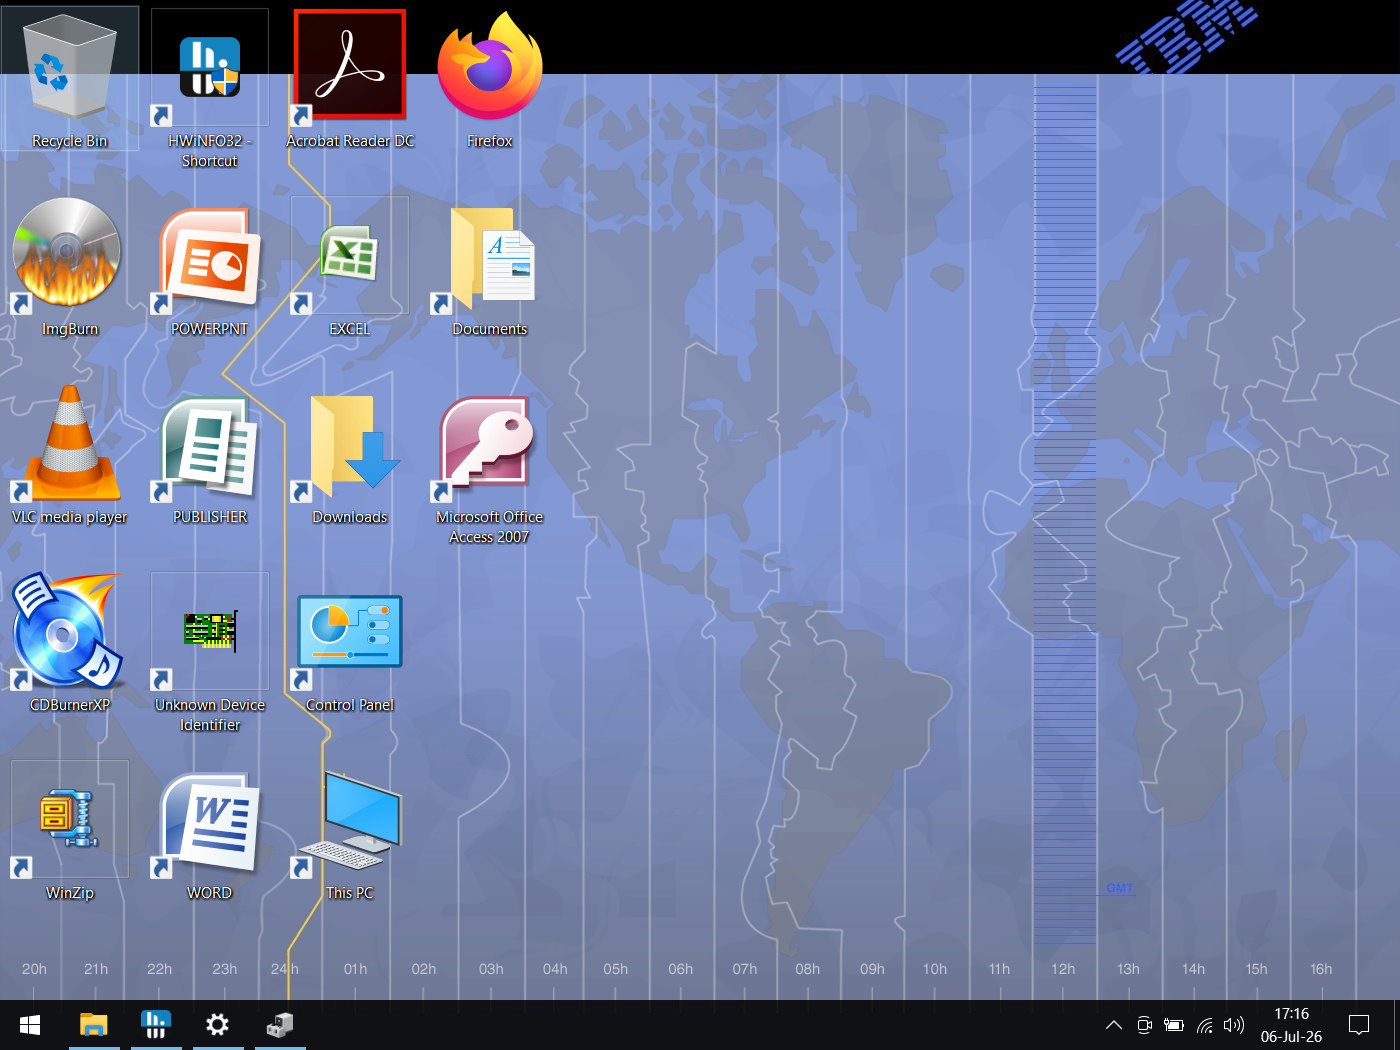Image resolution: width=1400 pixels, height=1050 pixels.
Task: Open Settings gear in the taskbar
Action: pos(218,1025)
